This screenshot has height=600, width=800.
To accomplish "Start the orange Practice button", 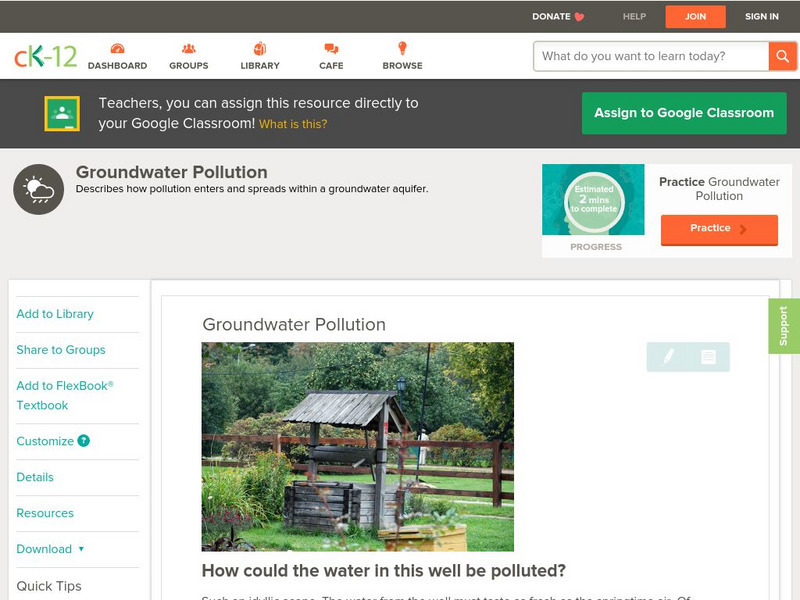I will click(x=718, y=229).
